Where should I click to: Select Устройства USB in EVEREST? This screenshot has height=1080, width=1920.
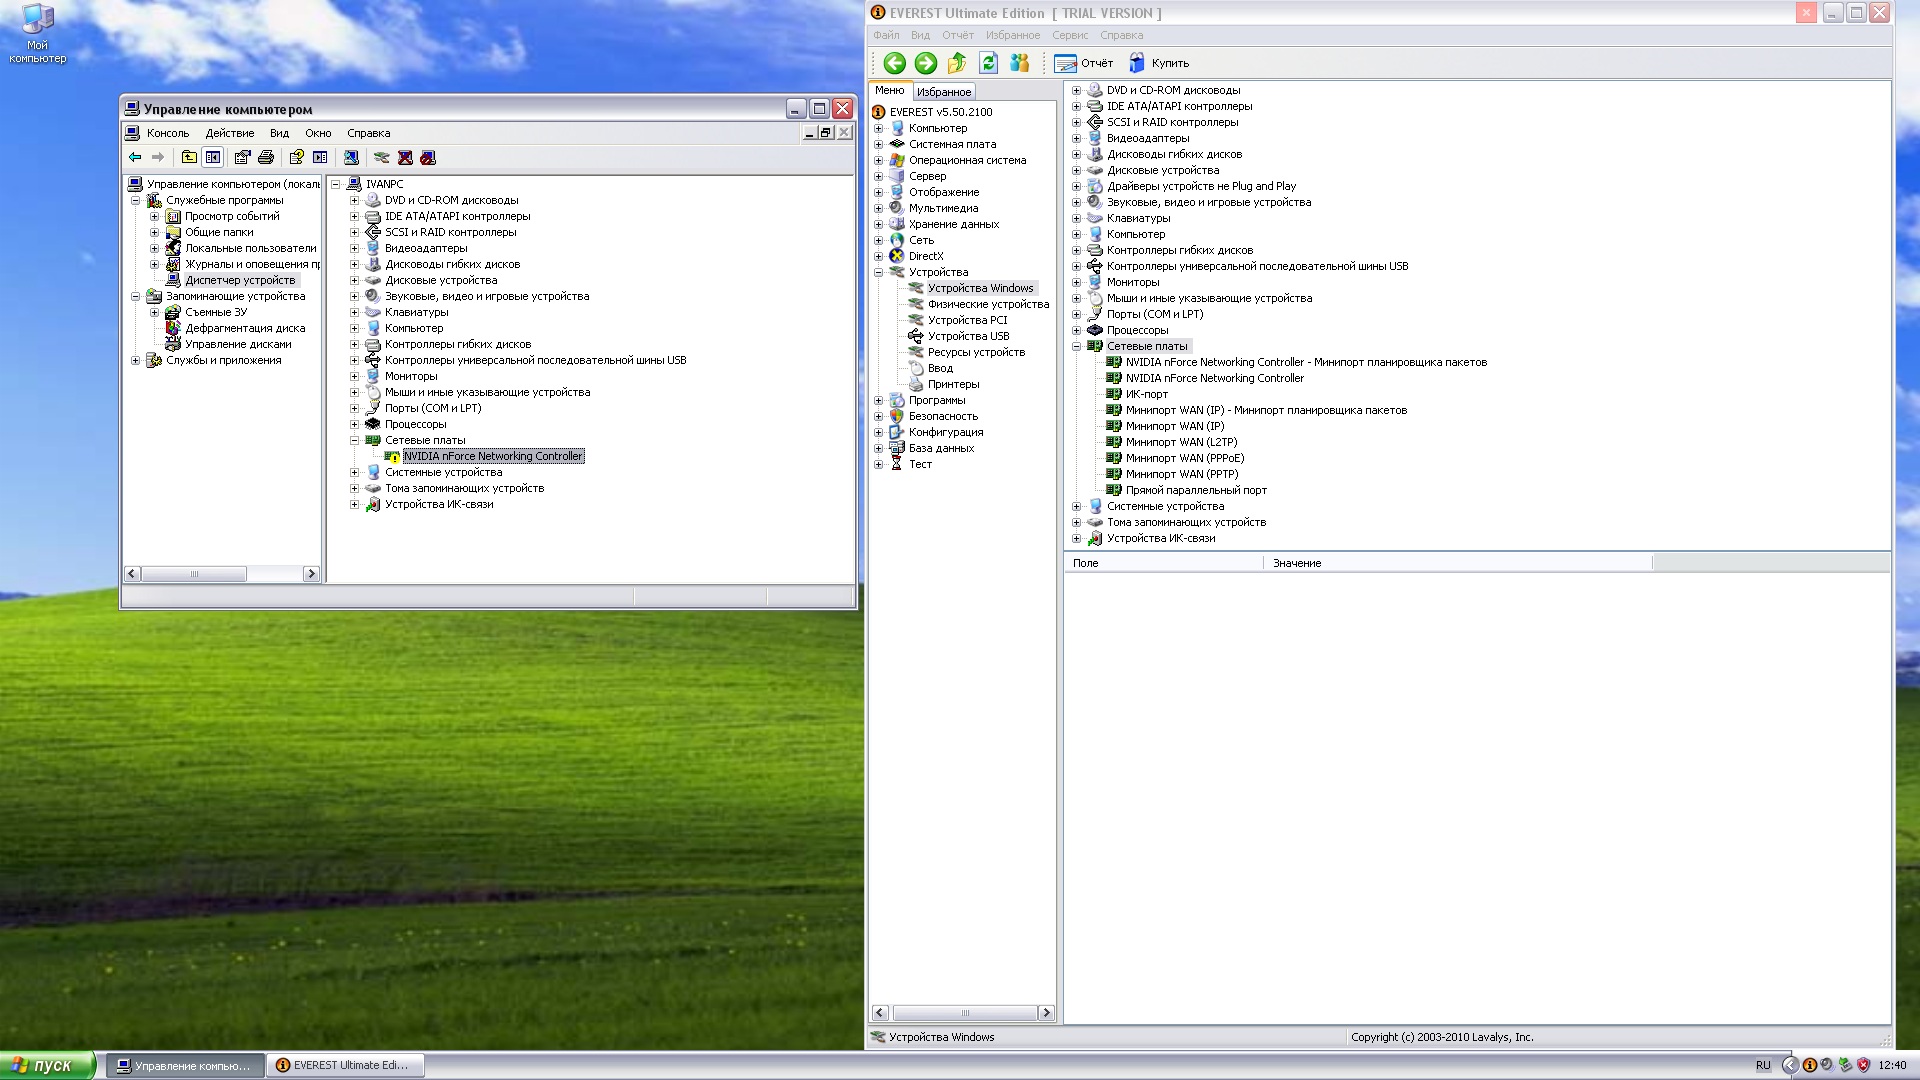(x=968, y=336)
